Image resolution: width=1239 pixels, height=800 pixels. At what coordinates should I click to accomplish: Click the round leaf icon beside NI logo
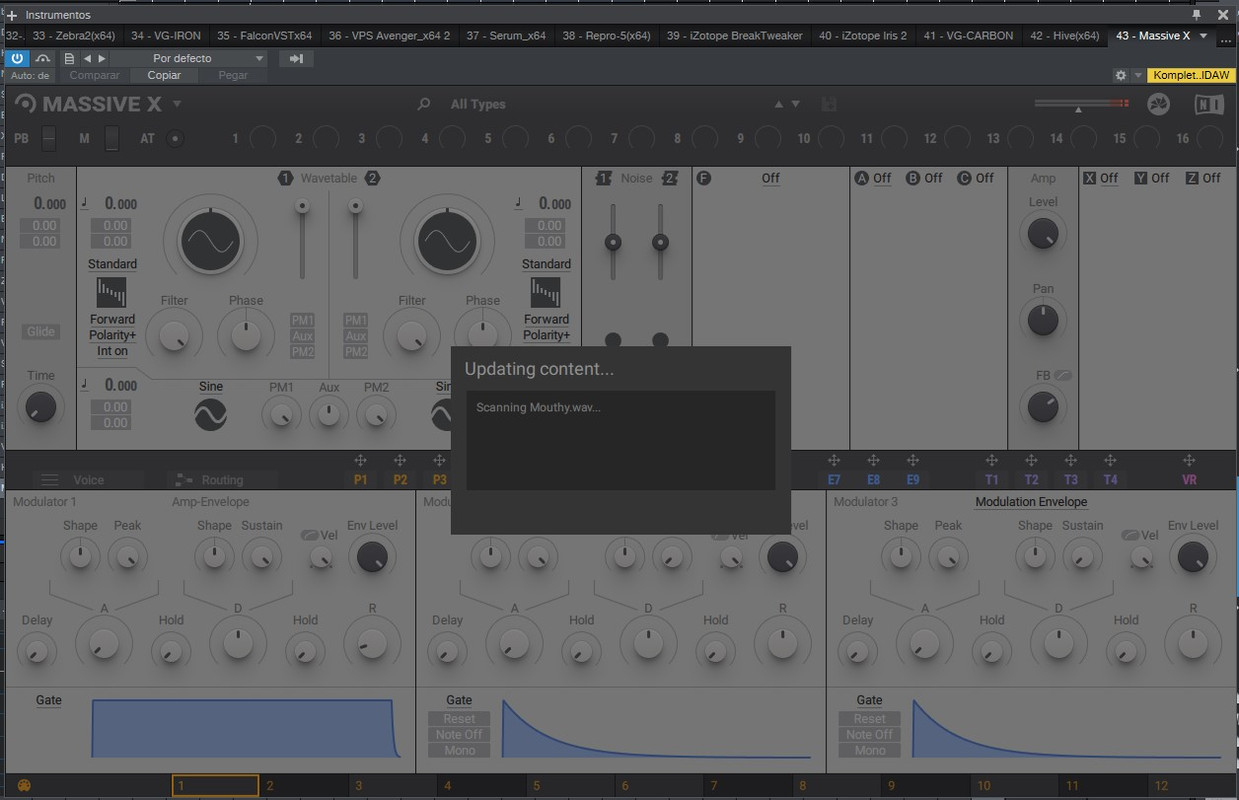pyautogui.click(x=1159, y=104)
